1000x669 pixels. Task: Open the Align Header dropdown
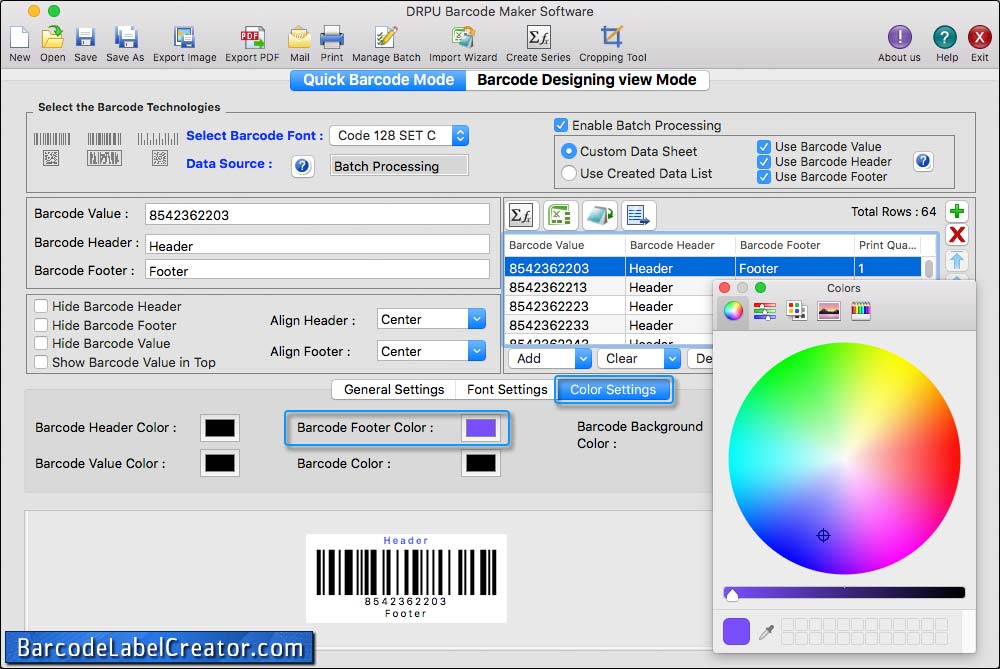tap(431, 320)
